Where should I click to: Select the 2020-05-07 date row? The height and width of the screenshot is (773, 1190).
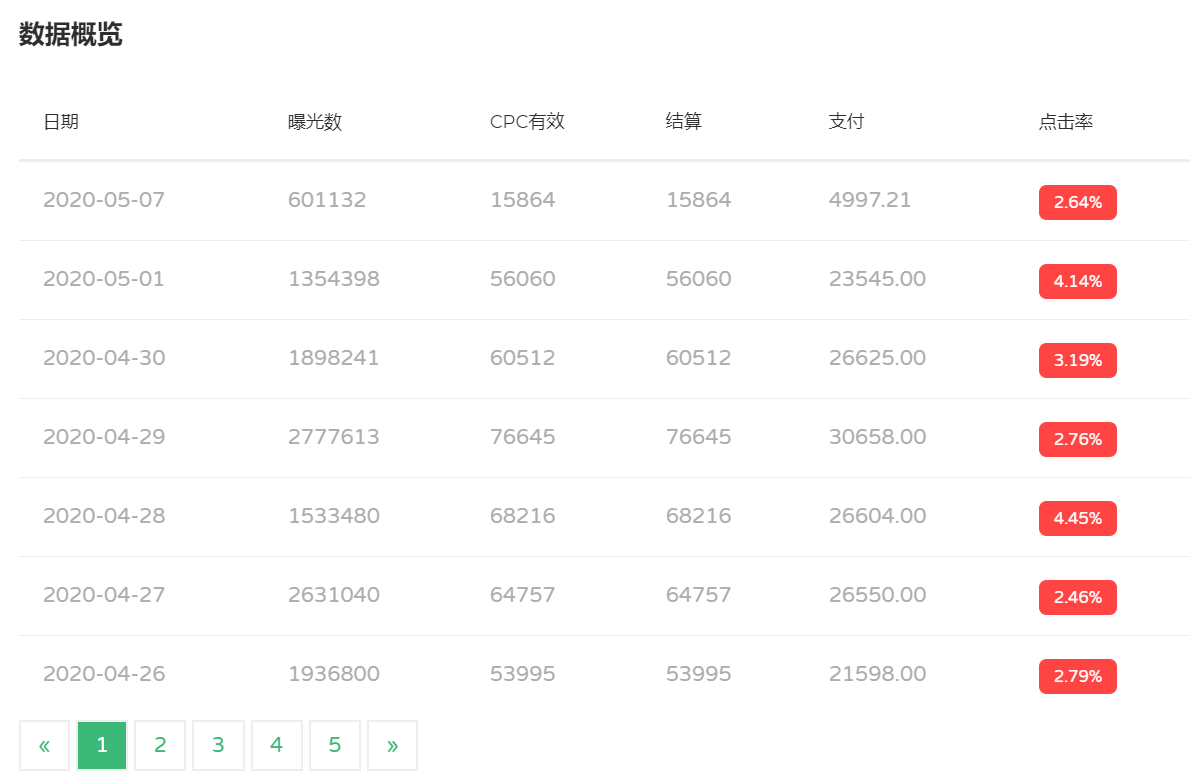click(x=104, y=200)
